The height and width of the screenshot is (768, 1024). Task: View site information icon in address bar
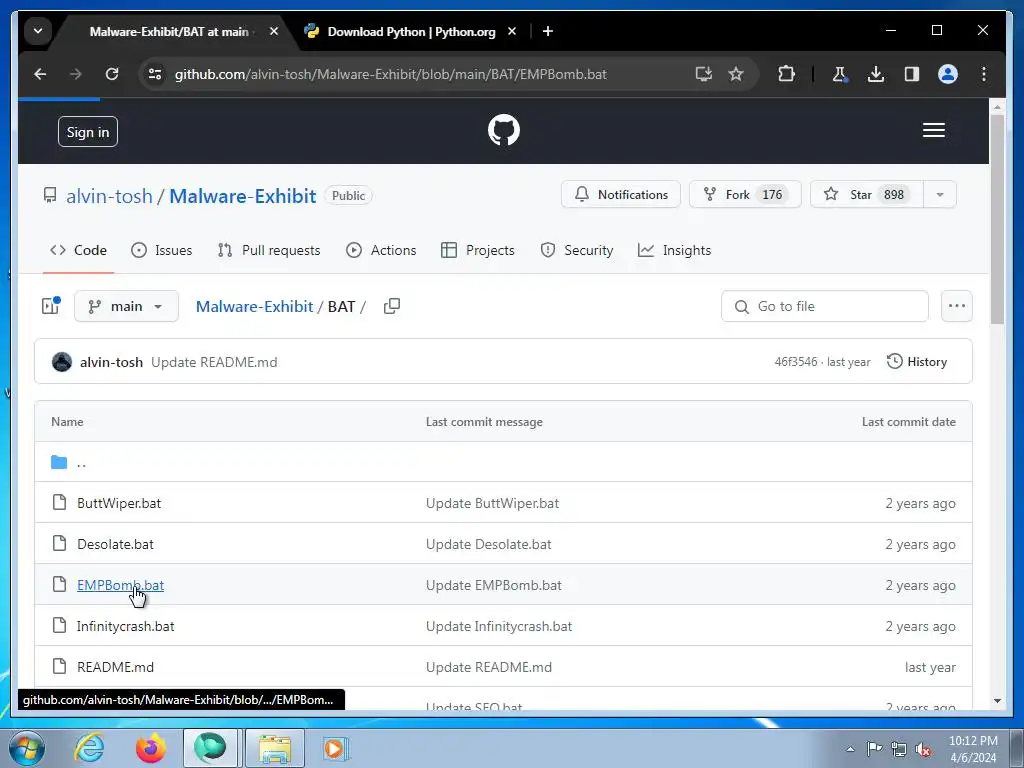[x=155, y=74]
